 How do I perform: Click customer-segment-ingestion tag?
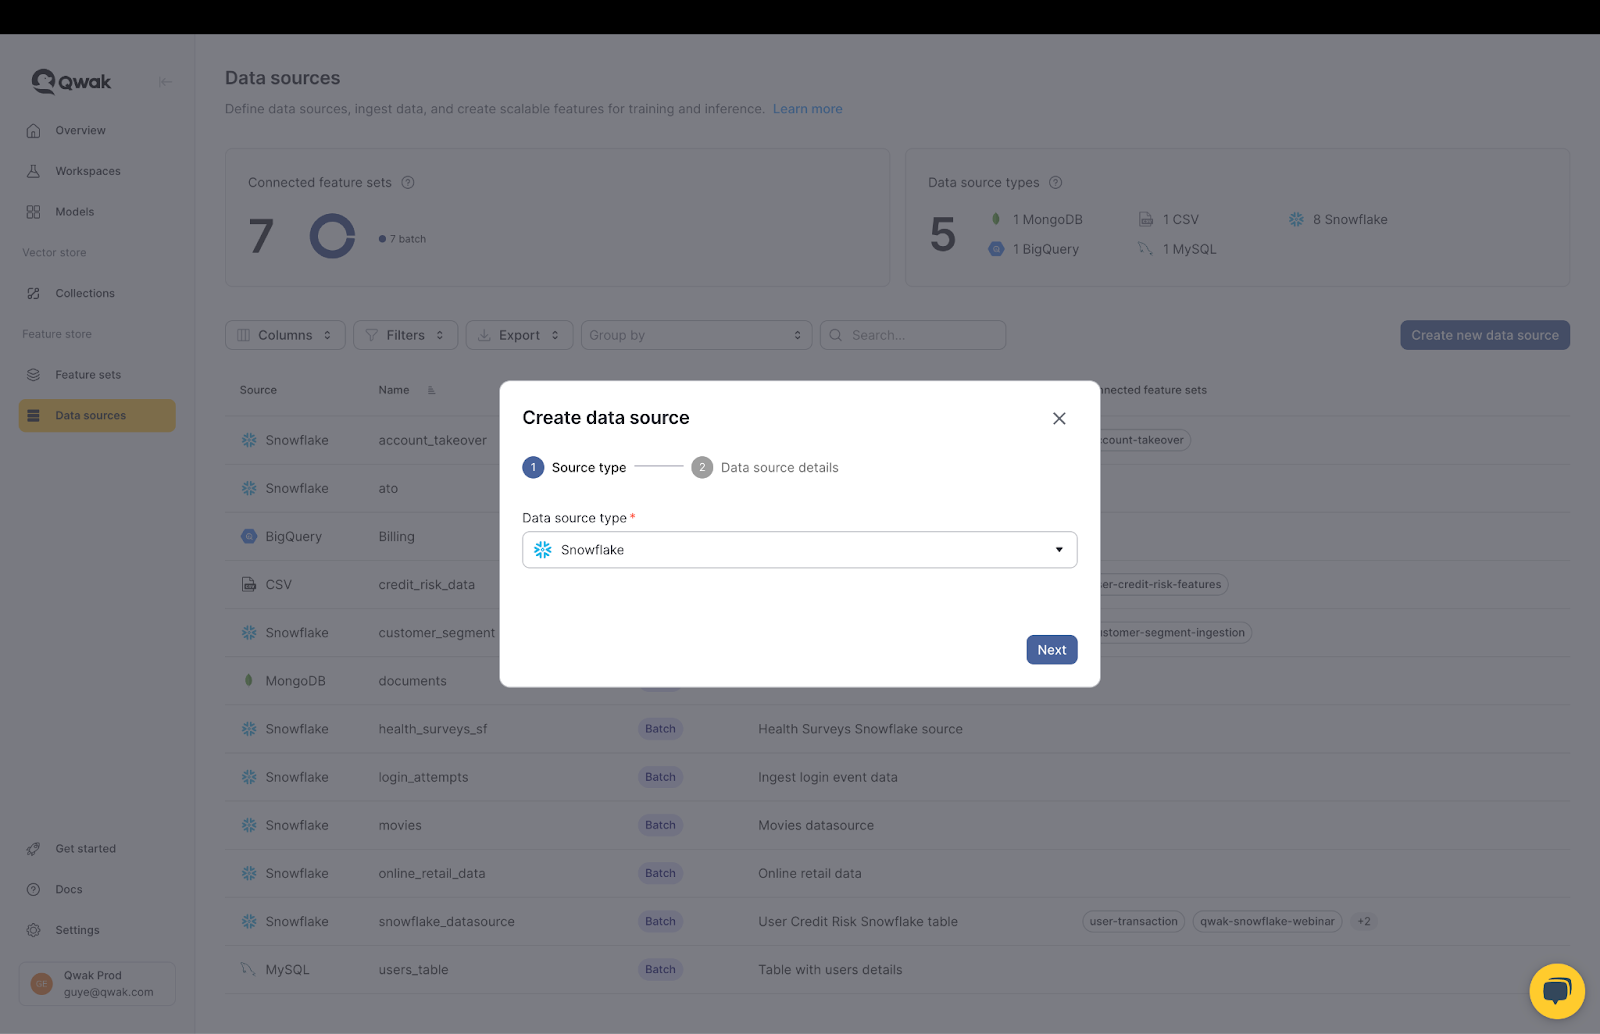(x=1175, y=633)
